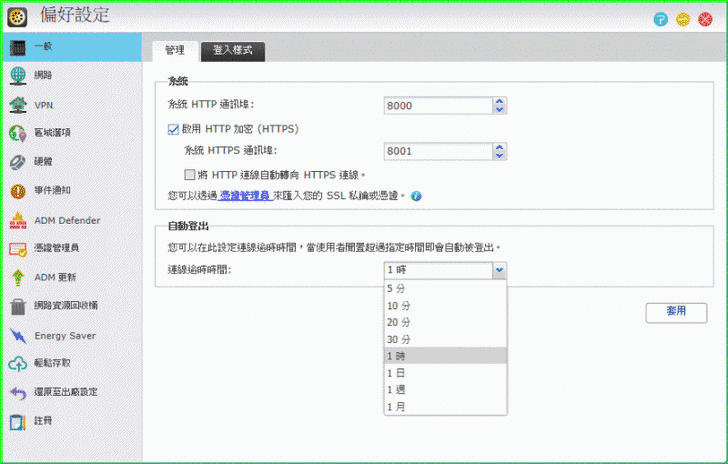Choose 20 分 timeout option
The height and width of the screenshot is (464, 728).
[x=445, y=322]
